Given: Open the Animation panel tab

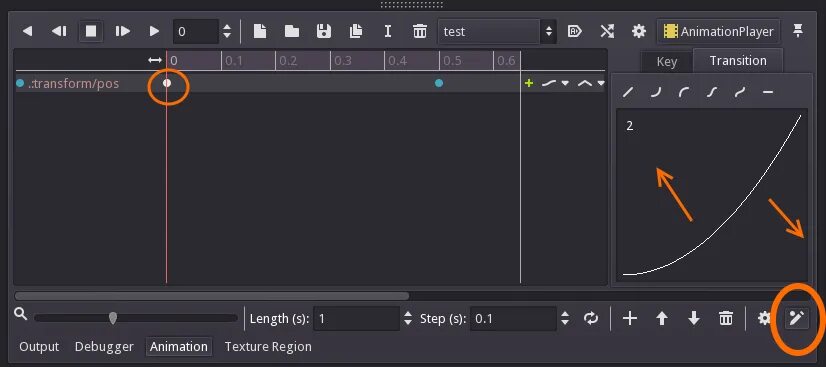Looking at the screenshot, I should [x=179, y=347].
